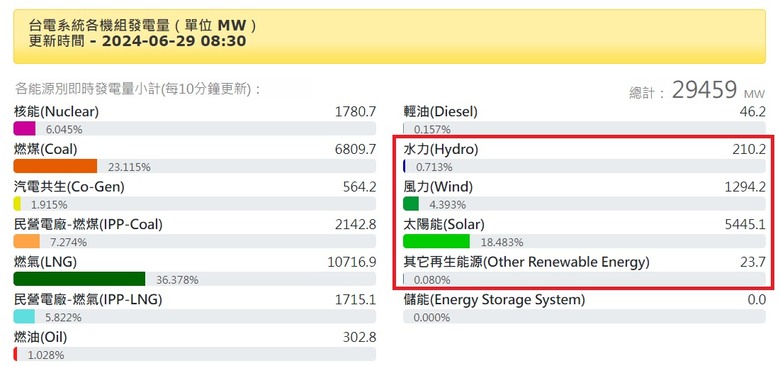The image size is (780, 366).
Task: Select the LNG dark green bar
Action: [x=79, y=279]
